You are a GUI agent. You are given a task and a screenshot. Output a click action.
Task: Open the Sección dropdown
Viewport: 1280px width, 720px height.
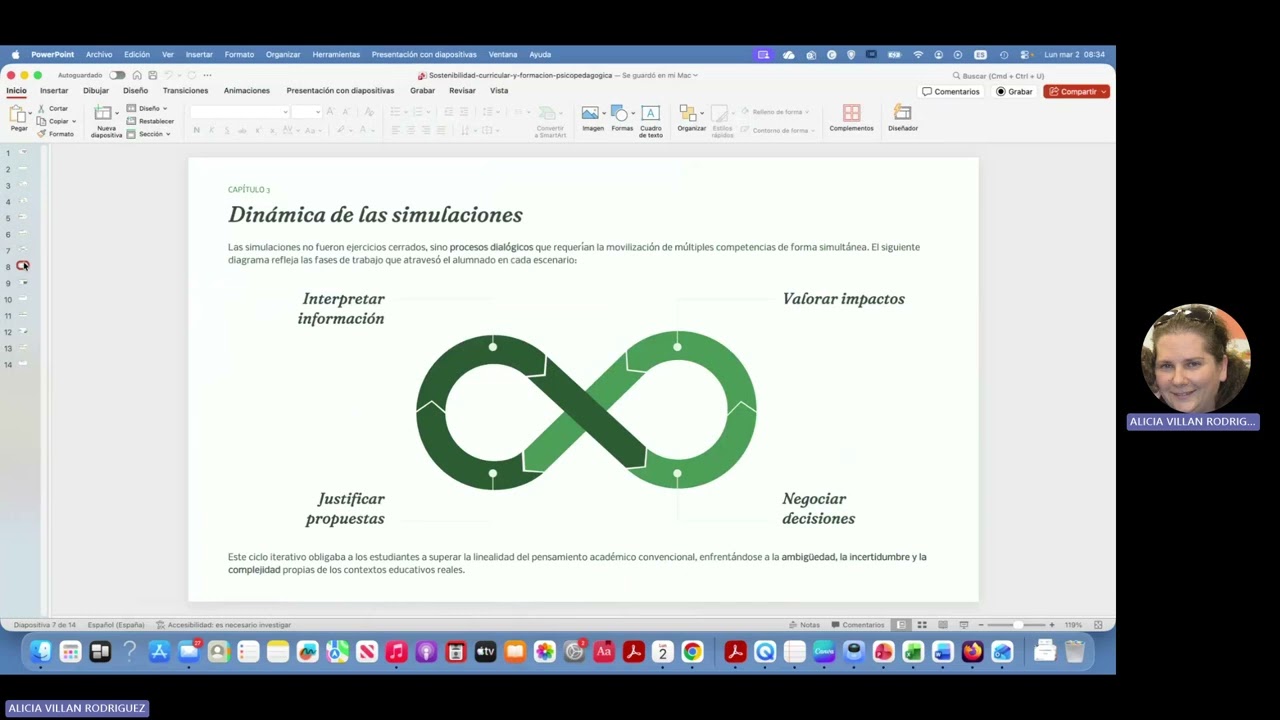pos(148,134)
